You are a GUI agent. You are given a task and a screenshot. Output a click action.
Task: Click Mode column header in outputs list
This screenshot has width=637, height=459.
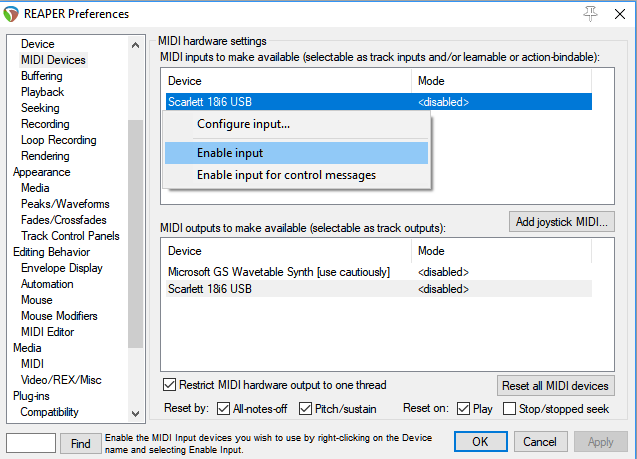click(502, 251)
